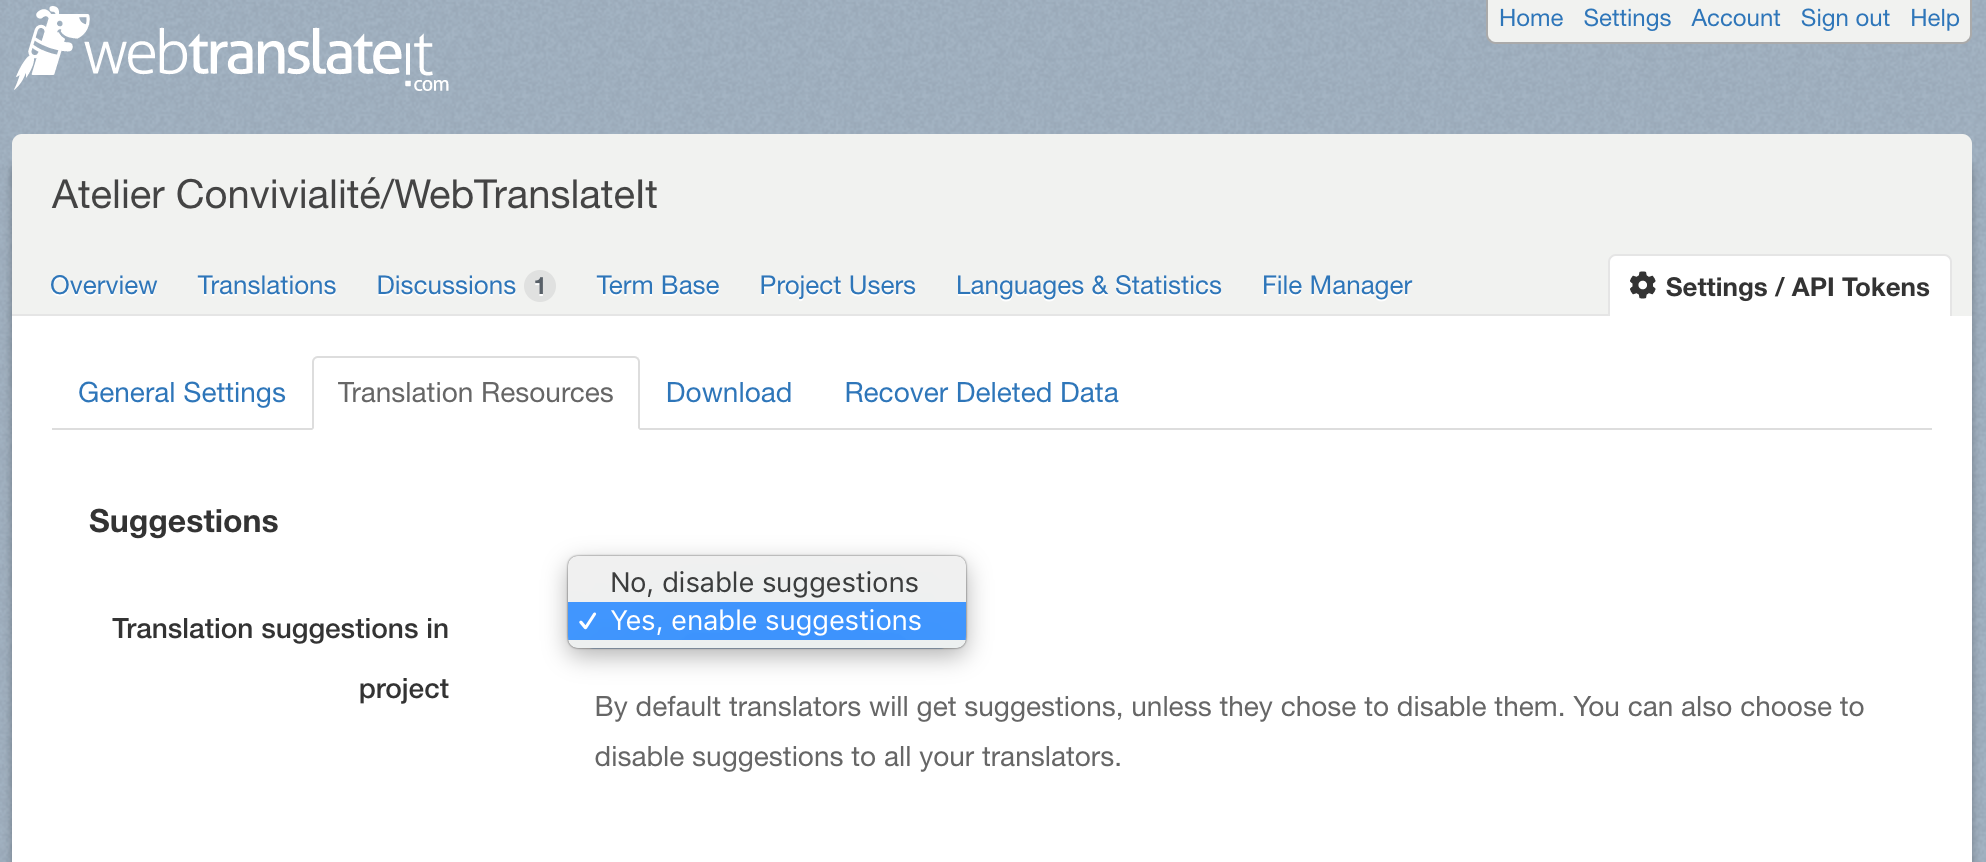Open Account from top menu
The image size is (1986, 862).
pyautogui.click(x=1735, y=18)
